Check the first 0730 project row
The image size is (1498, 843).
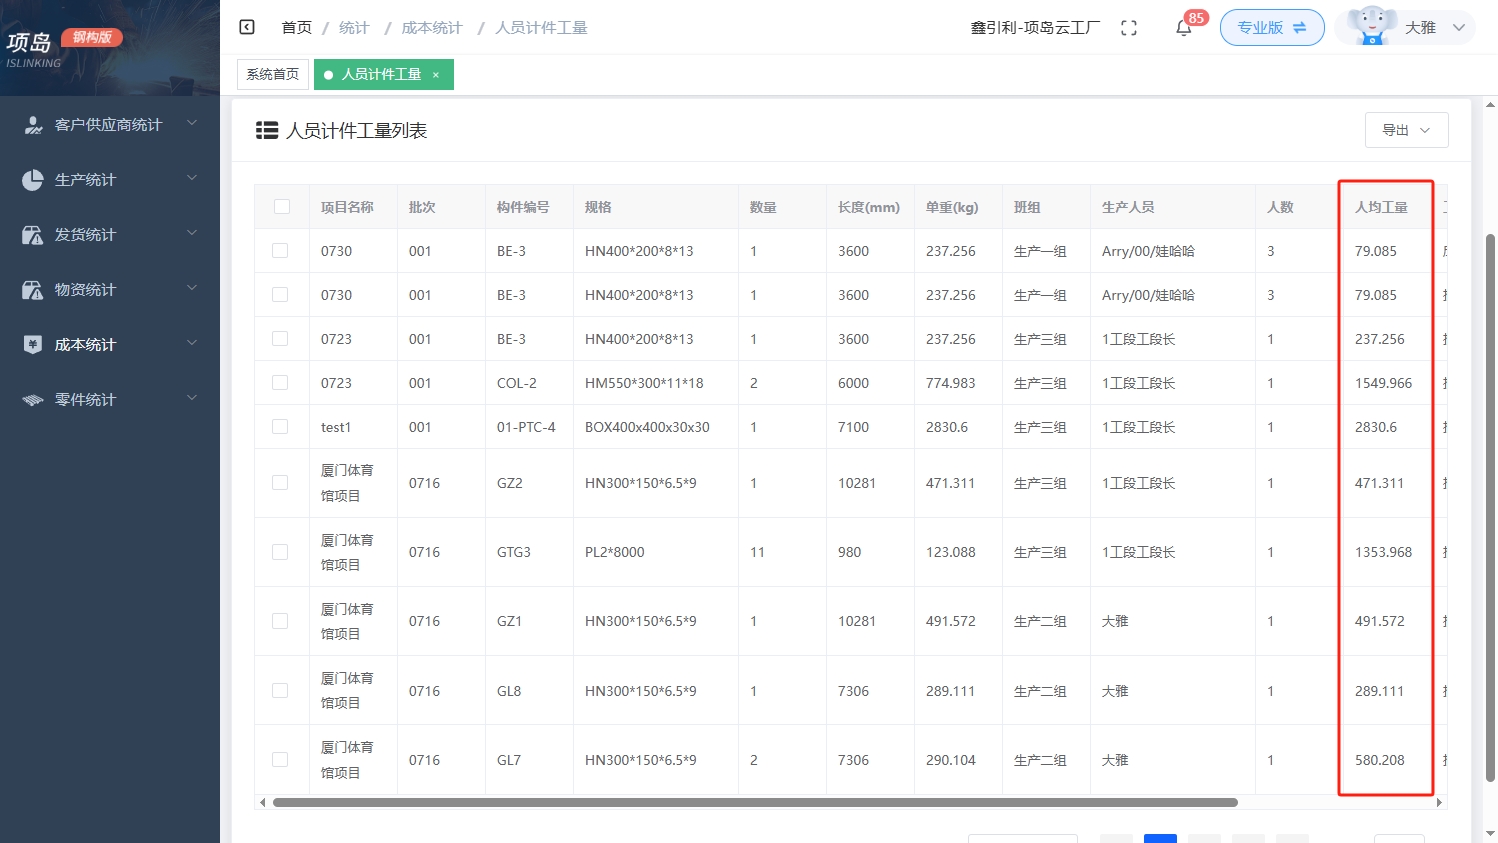tap(281, 250)
